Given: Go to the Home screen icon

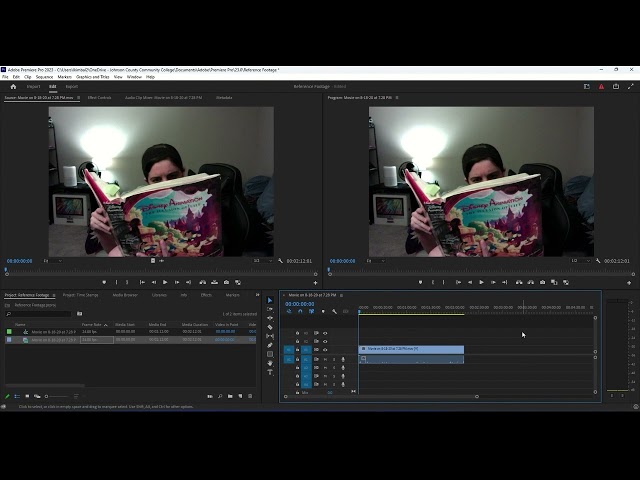Looking at the screenshot, I should click(x=13, y=87).
